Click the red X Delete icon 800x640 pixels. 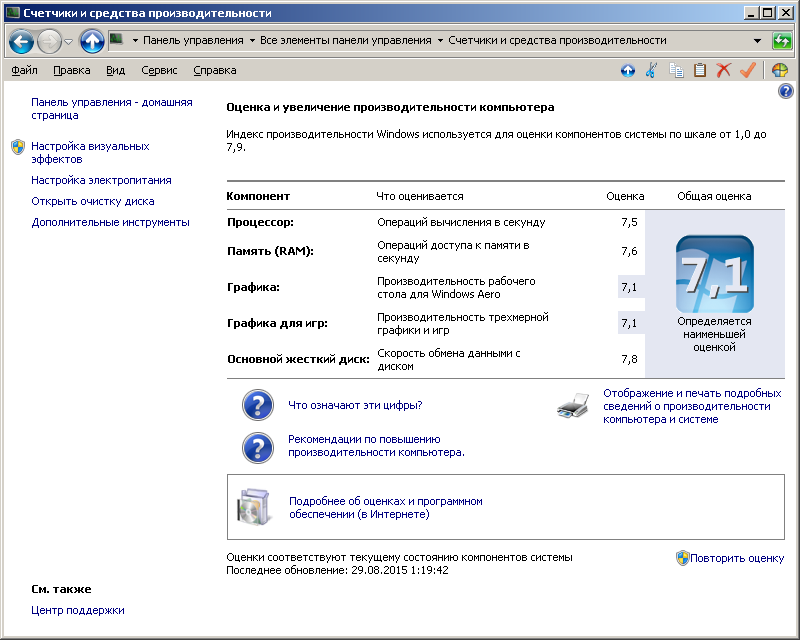tap(724, 70)
